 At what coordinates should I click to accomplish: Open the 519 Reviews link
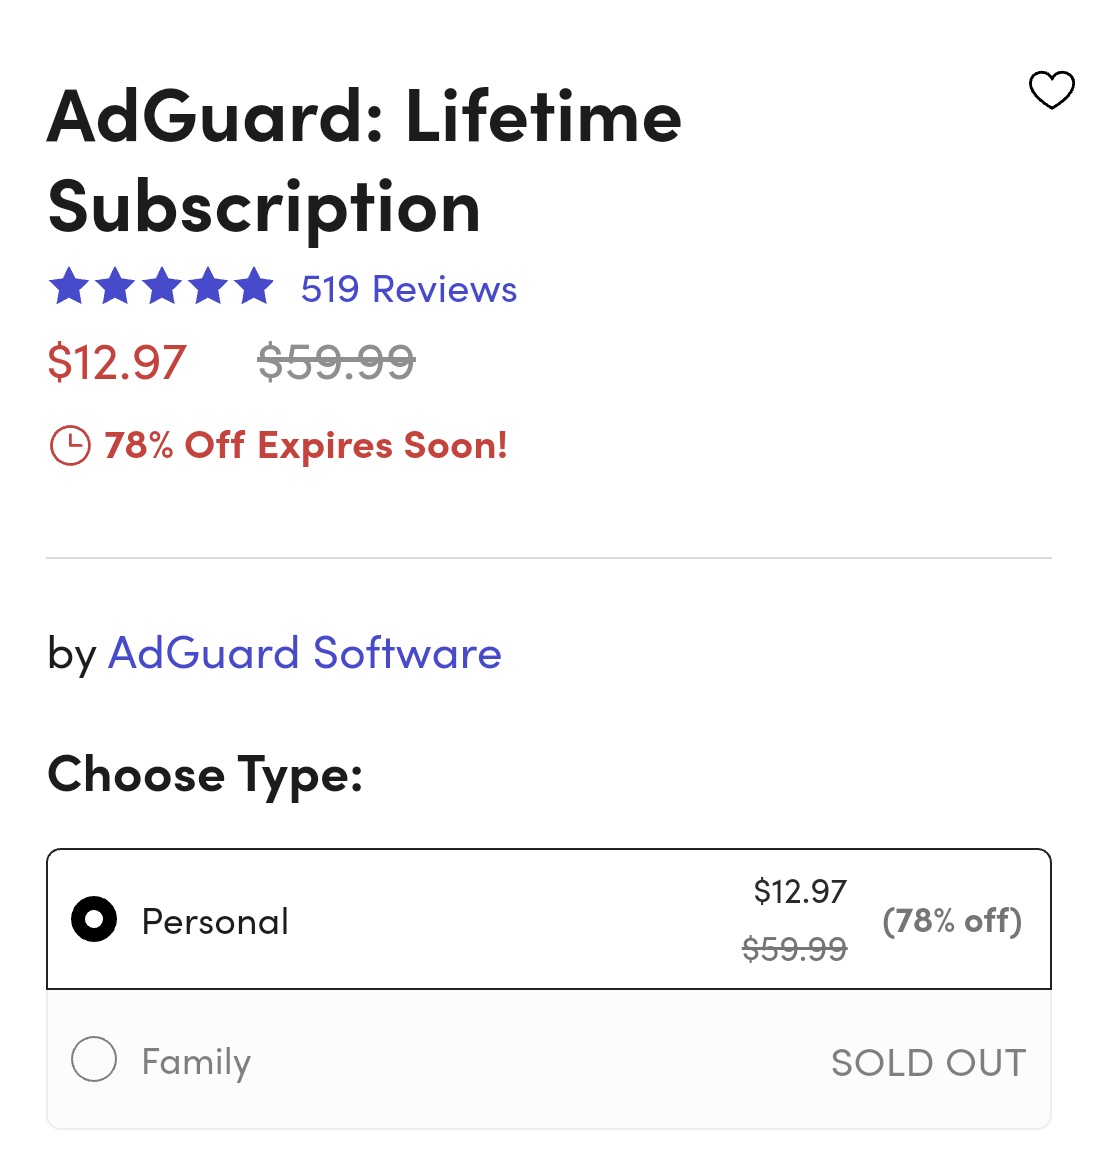[408, 289]
